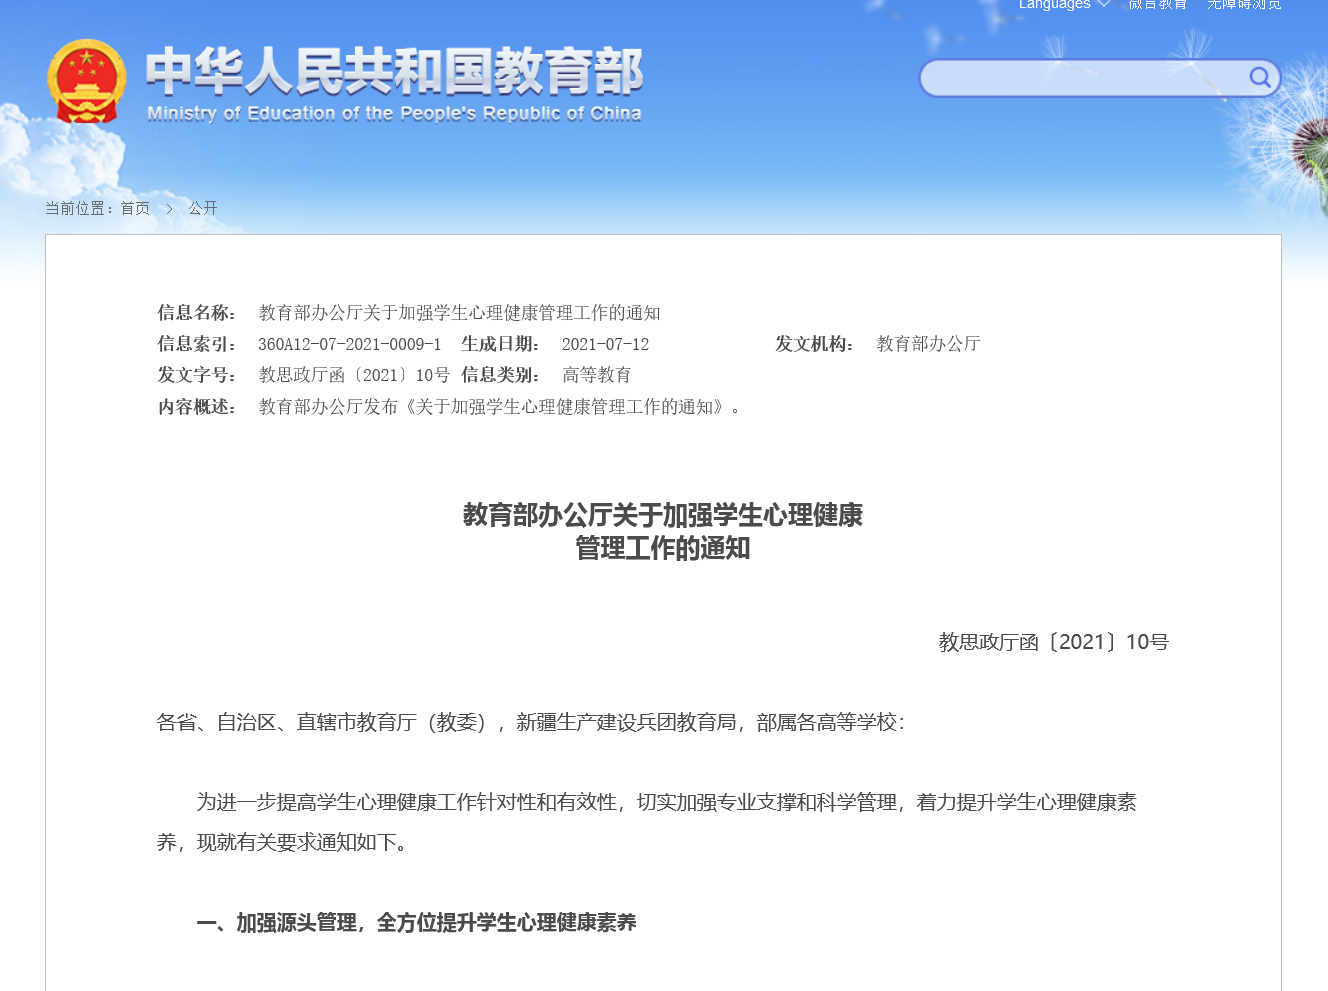
Task: Focus the site search input field
Action: point(1084,78)
